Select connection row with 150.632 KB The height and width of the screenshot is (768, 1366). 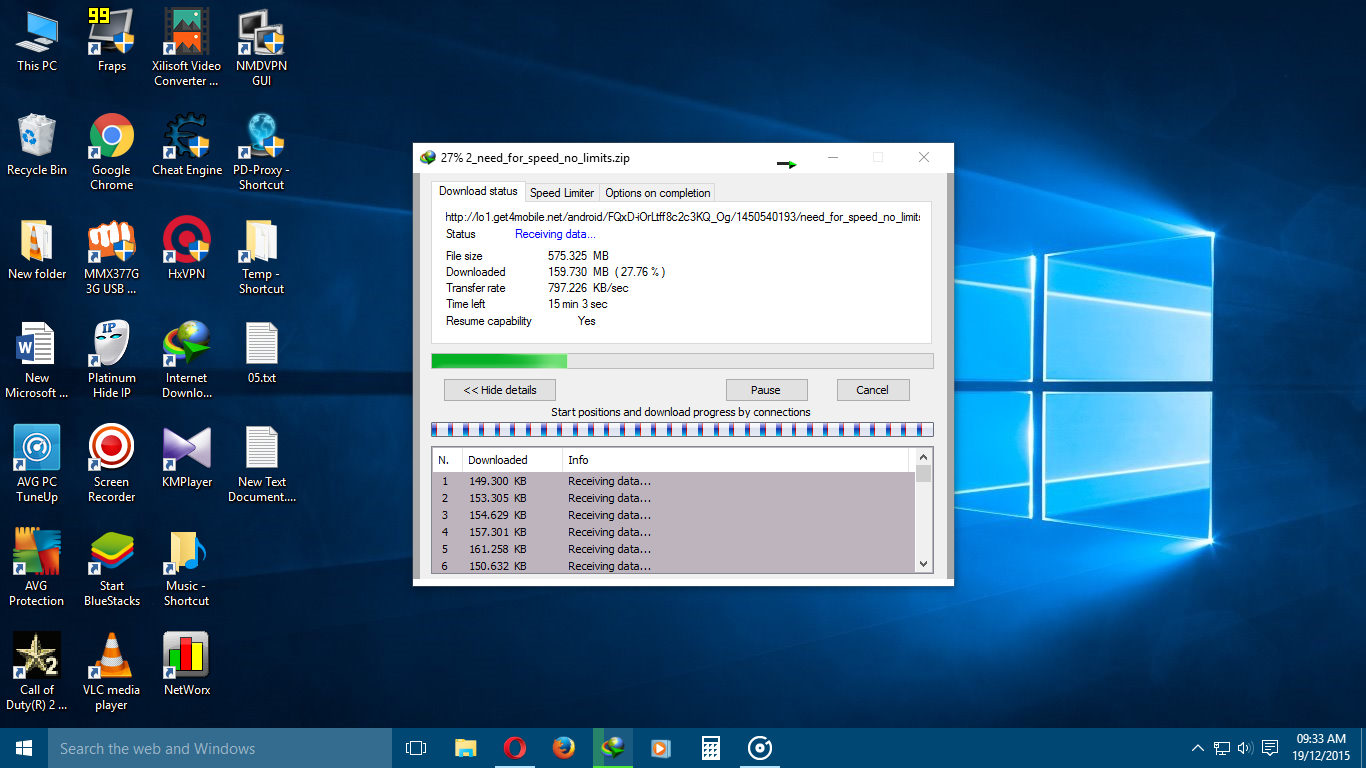[674, 566]
